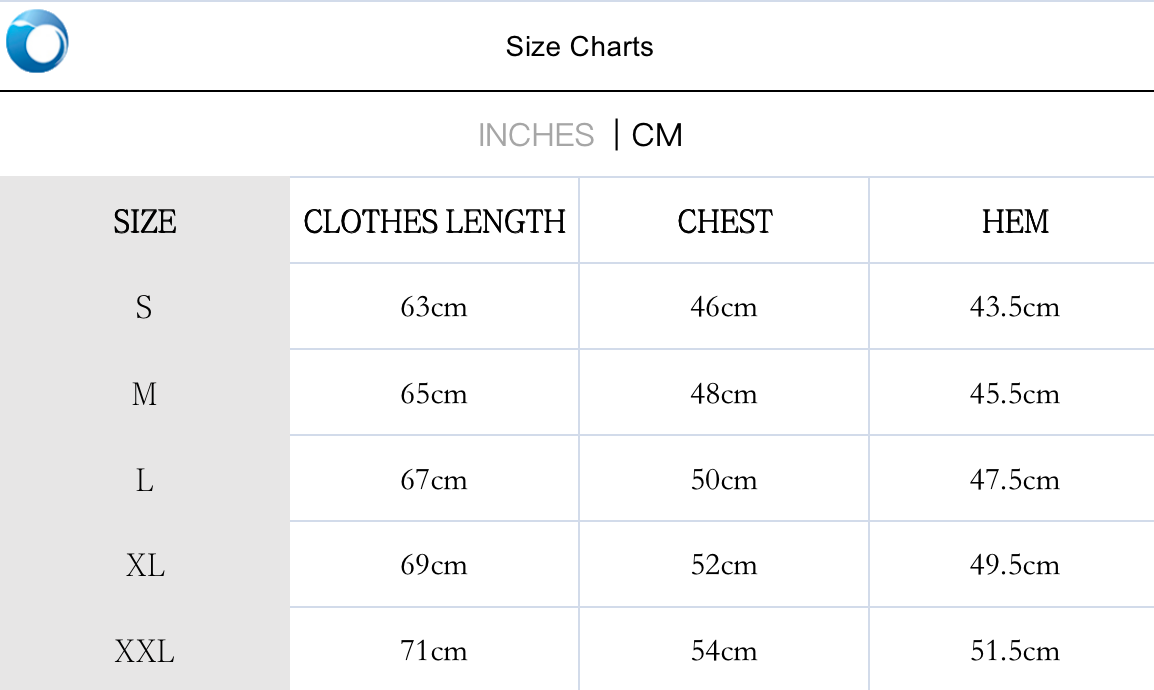Click the HEM column header

[x=1015, y=221]
